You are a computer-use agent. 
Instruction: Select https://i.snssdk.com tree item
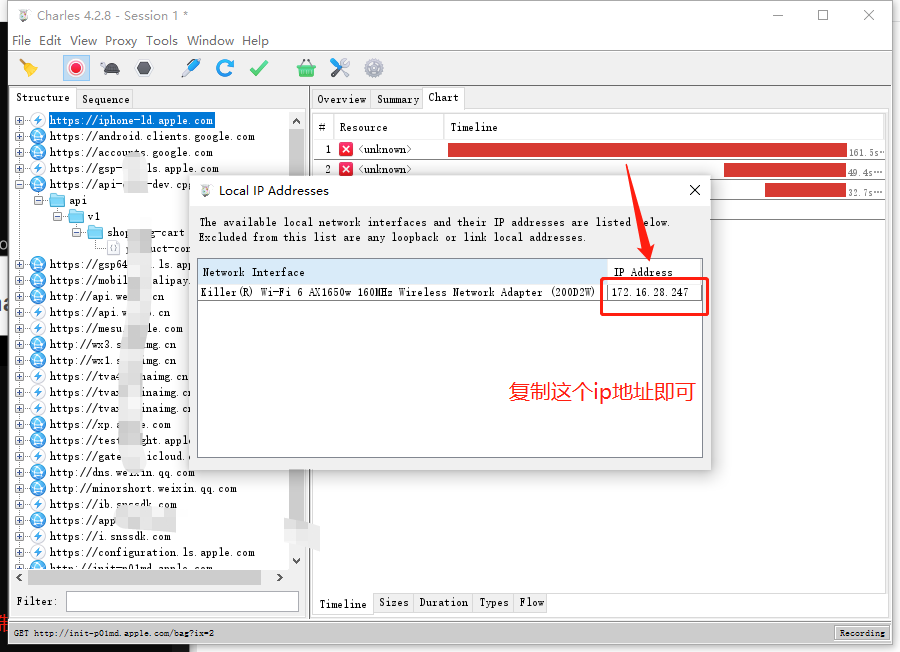tap(110, 537)
